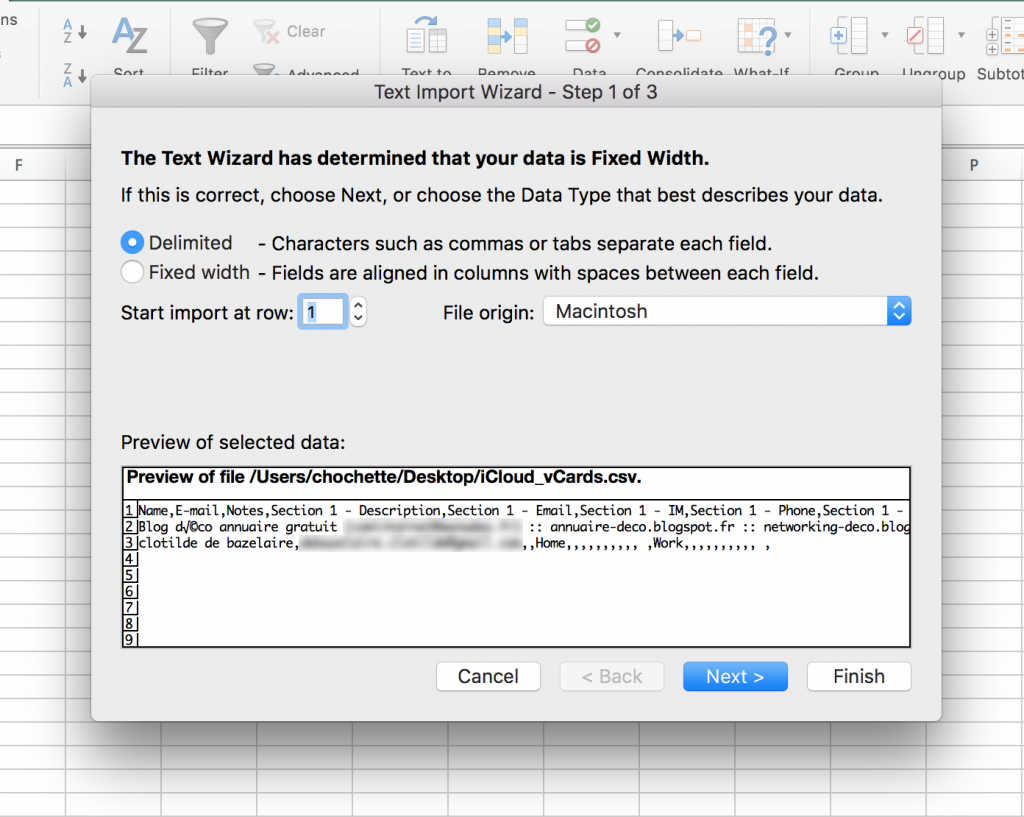Image resolution: width=1024 pixels, height=817 pixels.
Task: Click the Start import at row field
Action: (x=322, y=312)
